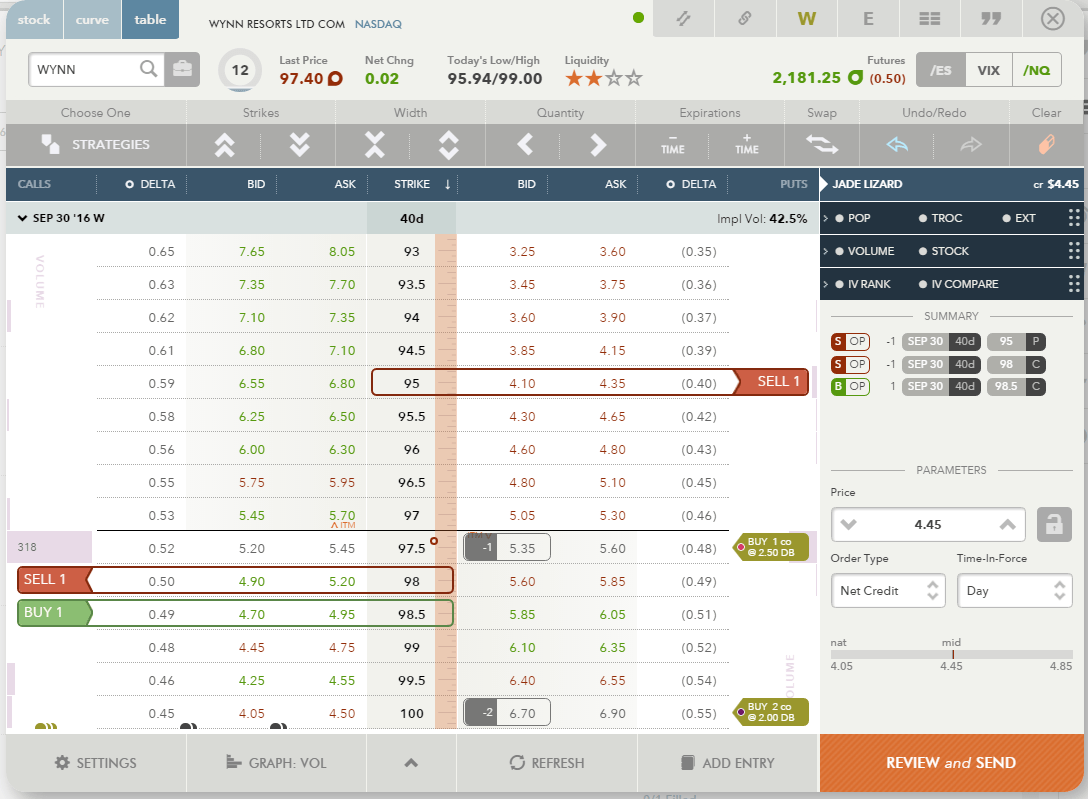The image size is (1088, 799).
Task: Click the 12 circular badge indicator
Action: [x=240, y=70]
